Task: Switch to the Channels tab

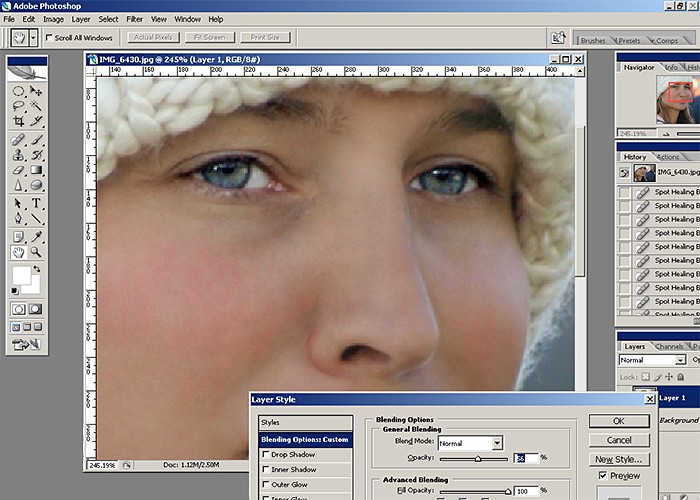Action: (x=669, y=346)
